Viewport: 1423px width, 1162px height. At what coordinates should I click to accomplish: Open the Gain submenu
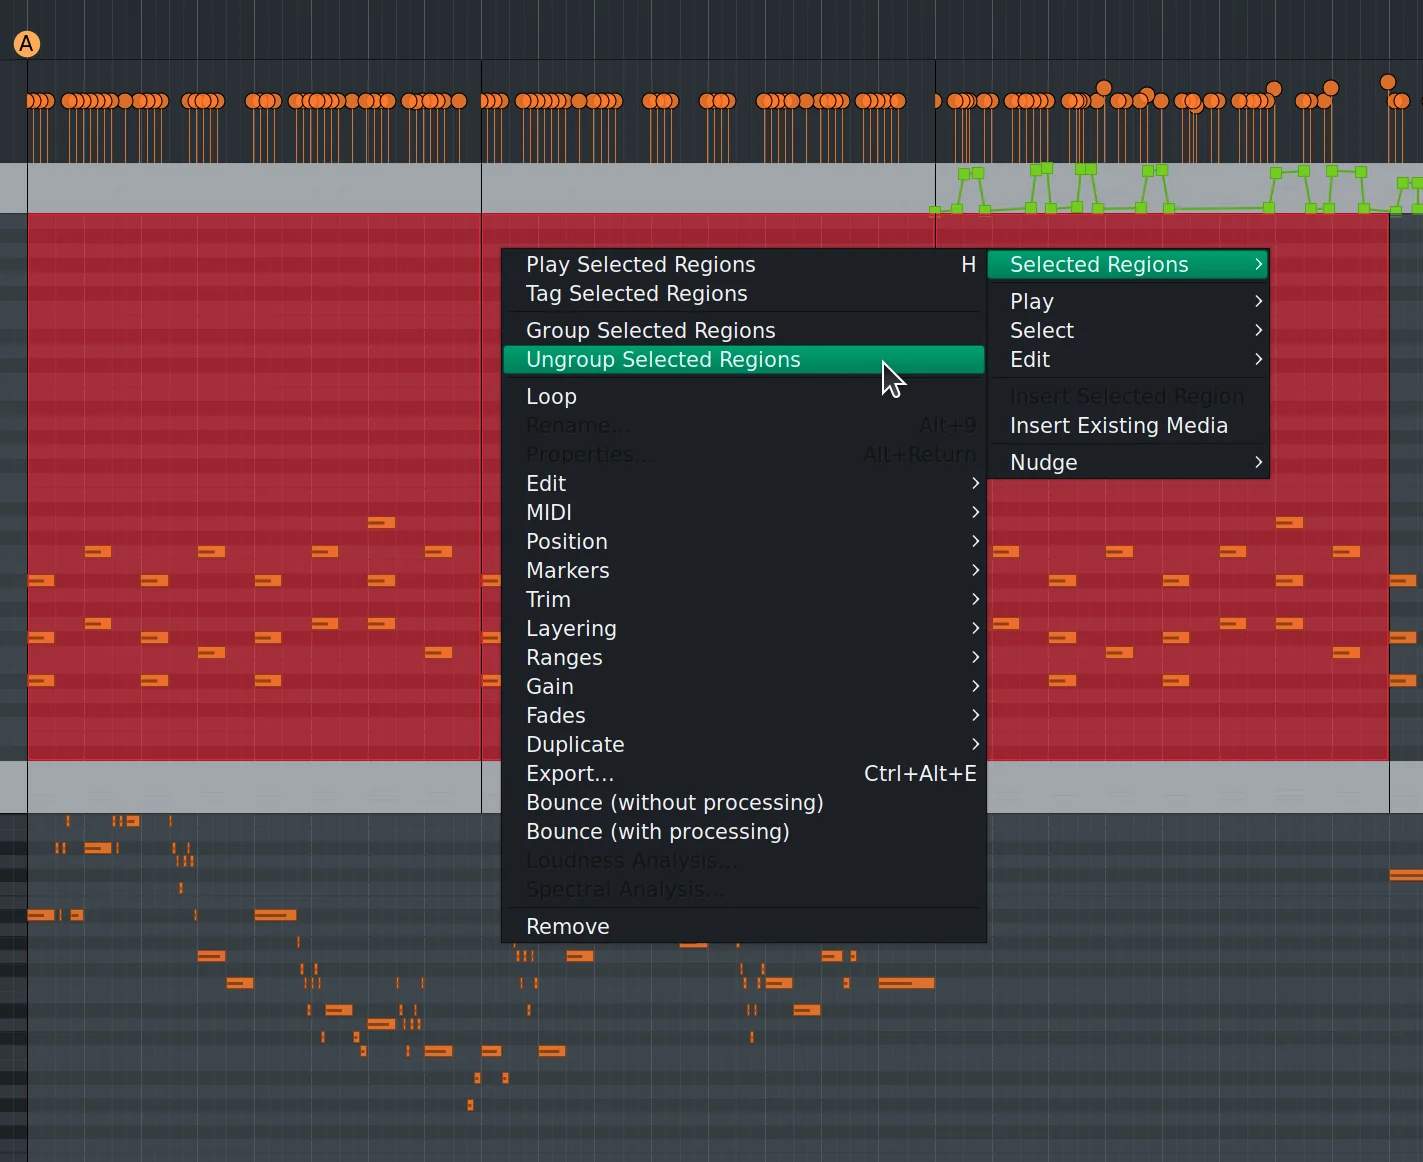click(744, 686)
